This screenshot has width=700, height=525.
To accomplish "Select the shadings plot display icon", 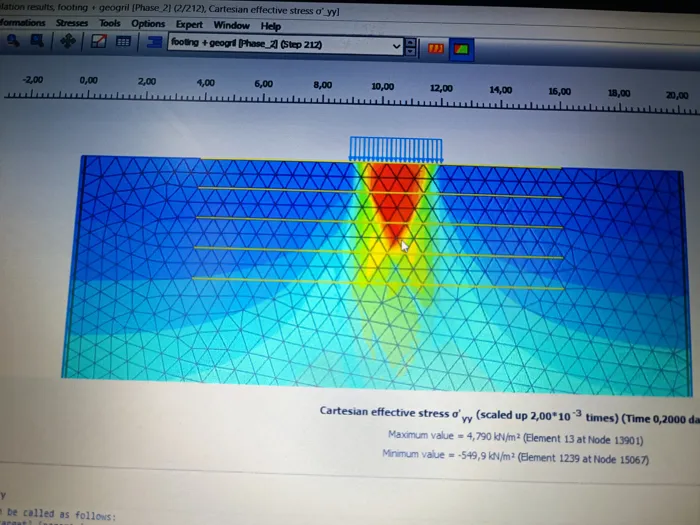I will [x=461, y=49].
